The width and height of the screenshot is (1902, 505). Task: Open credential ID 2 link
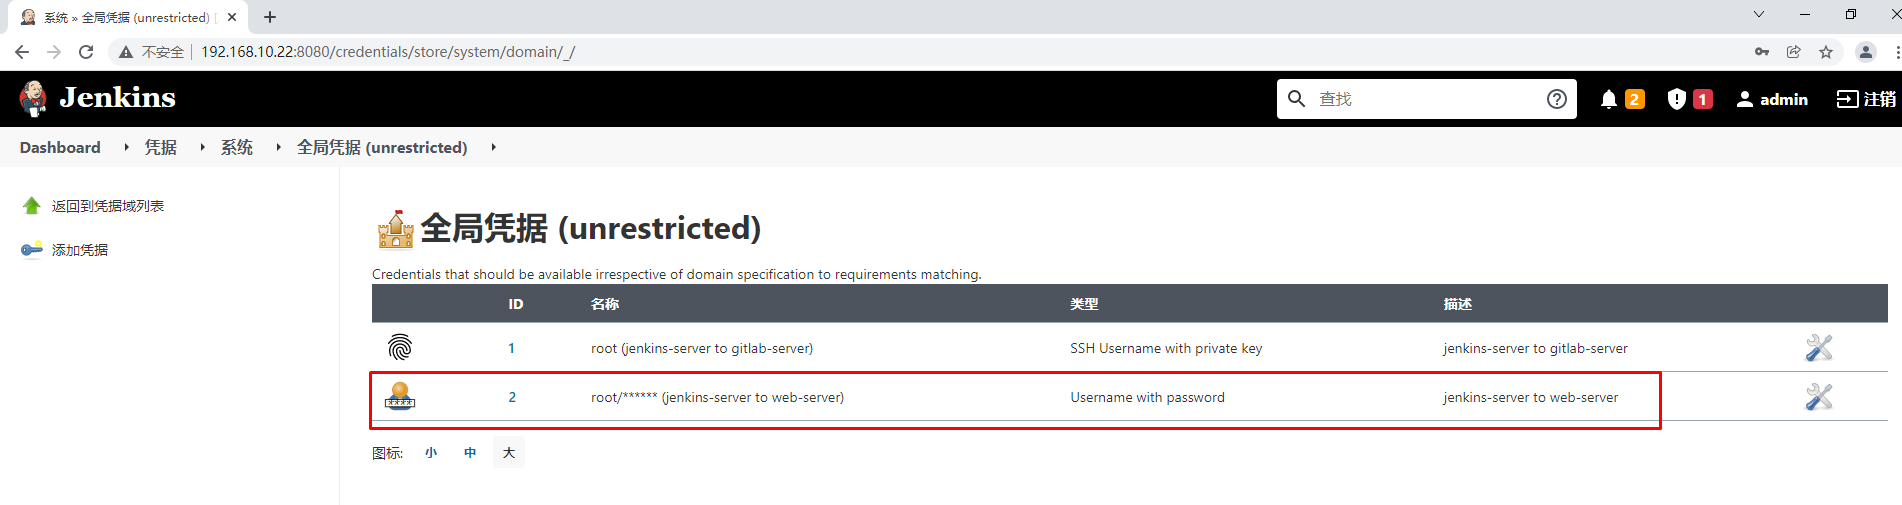[512, 397]
